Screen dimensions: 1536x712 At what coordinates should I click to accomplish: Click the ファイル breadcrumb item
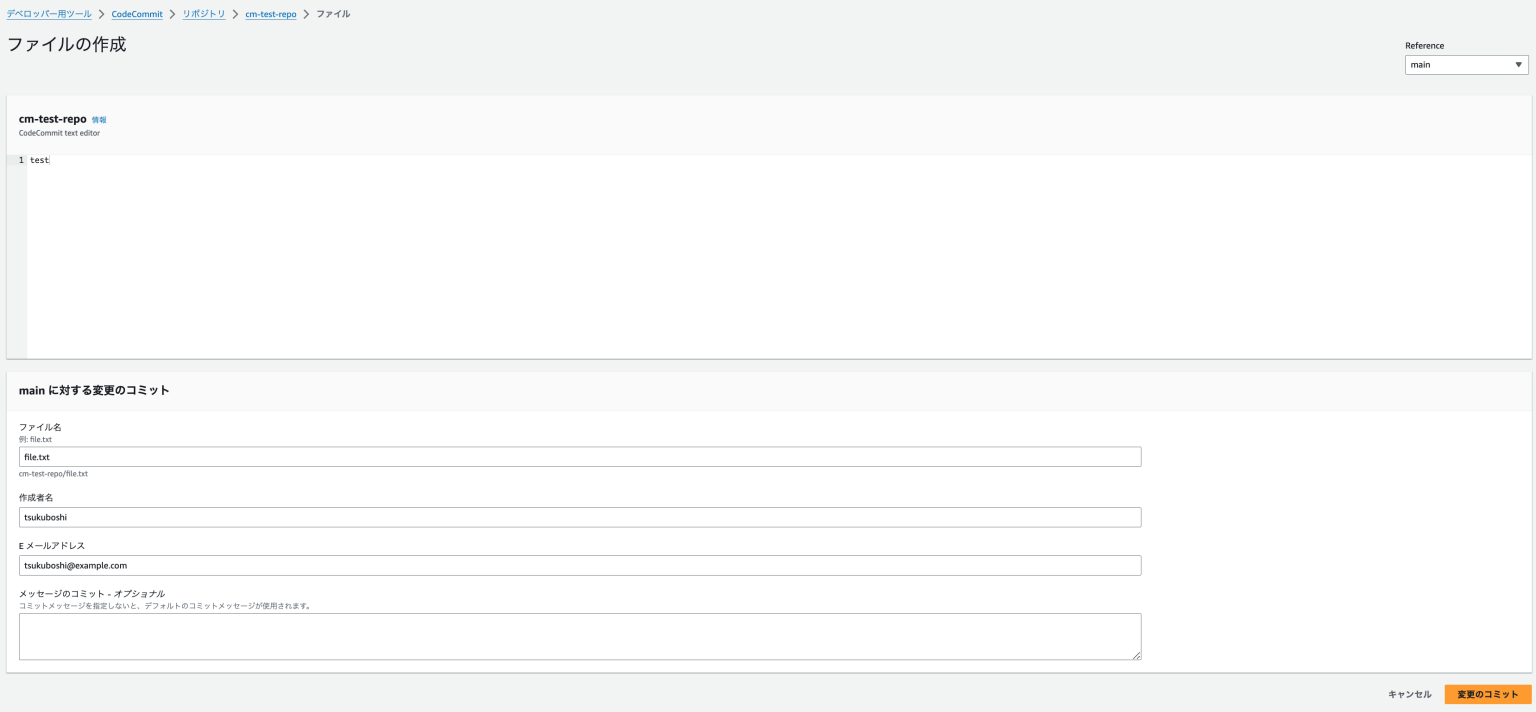pos(335,14)
